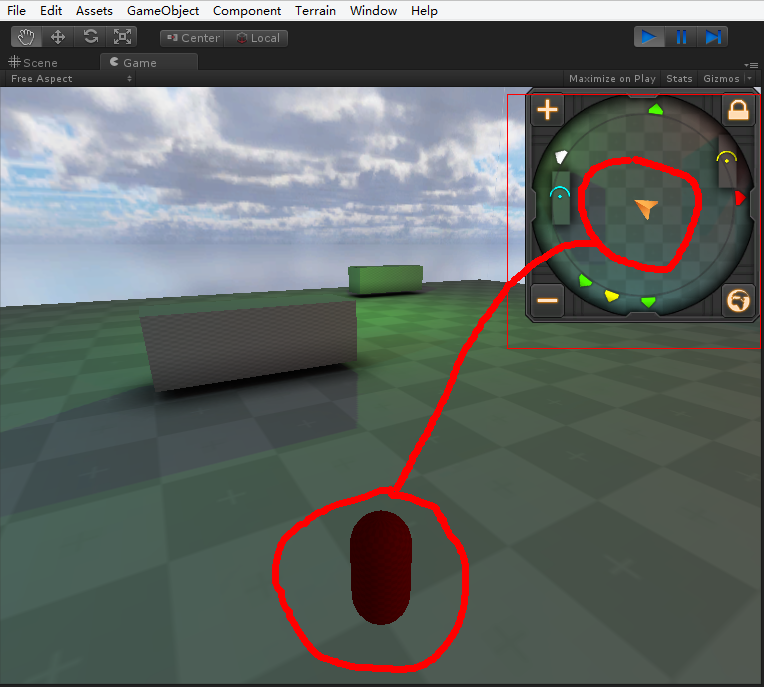The height and width of the screenshot is (687, 764).
Task: Select the Move tool
Action: pos(58,37)
